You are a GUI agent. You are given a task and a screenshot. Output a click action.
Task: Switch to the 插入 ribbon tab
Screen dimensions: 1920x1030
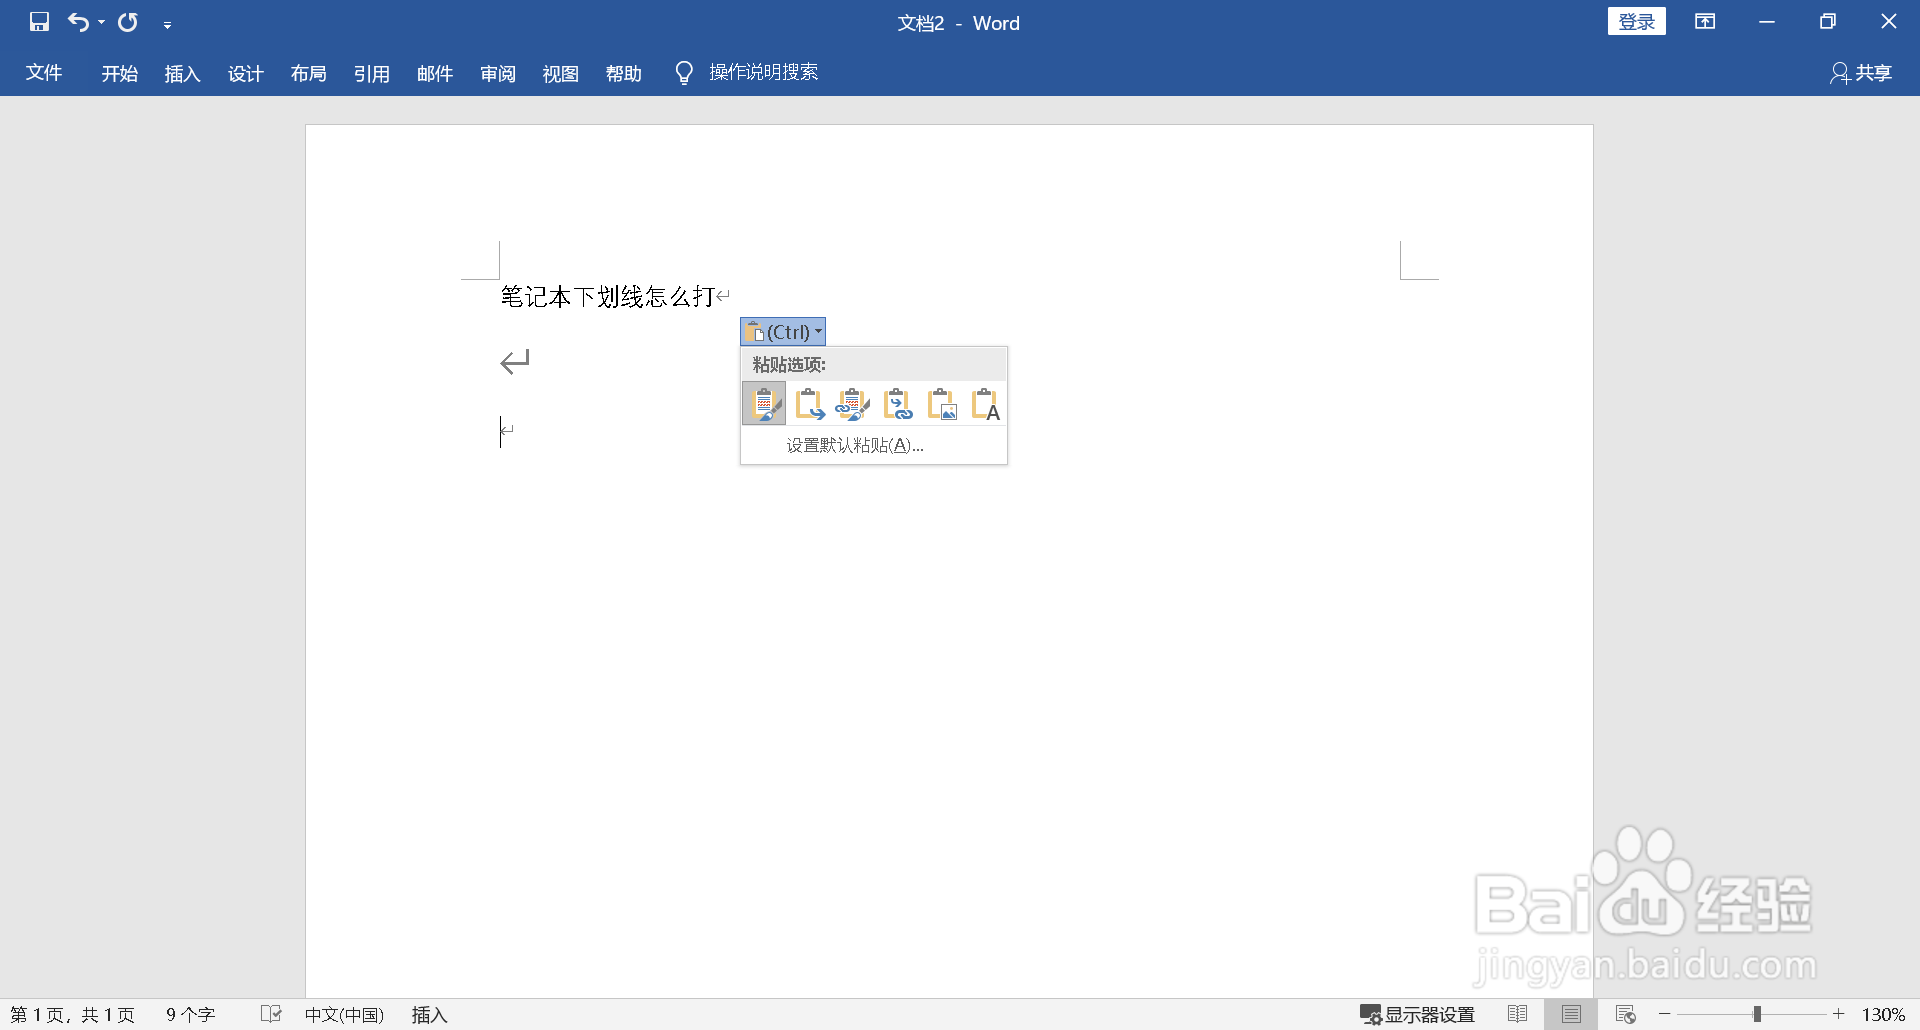pos(181,73)
